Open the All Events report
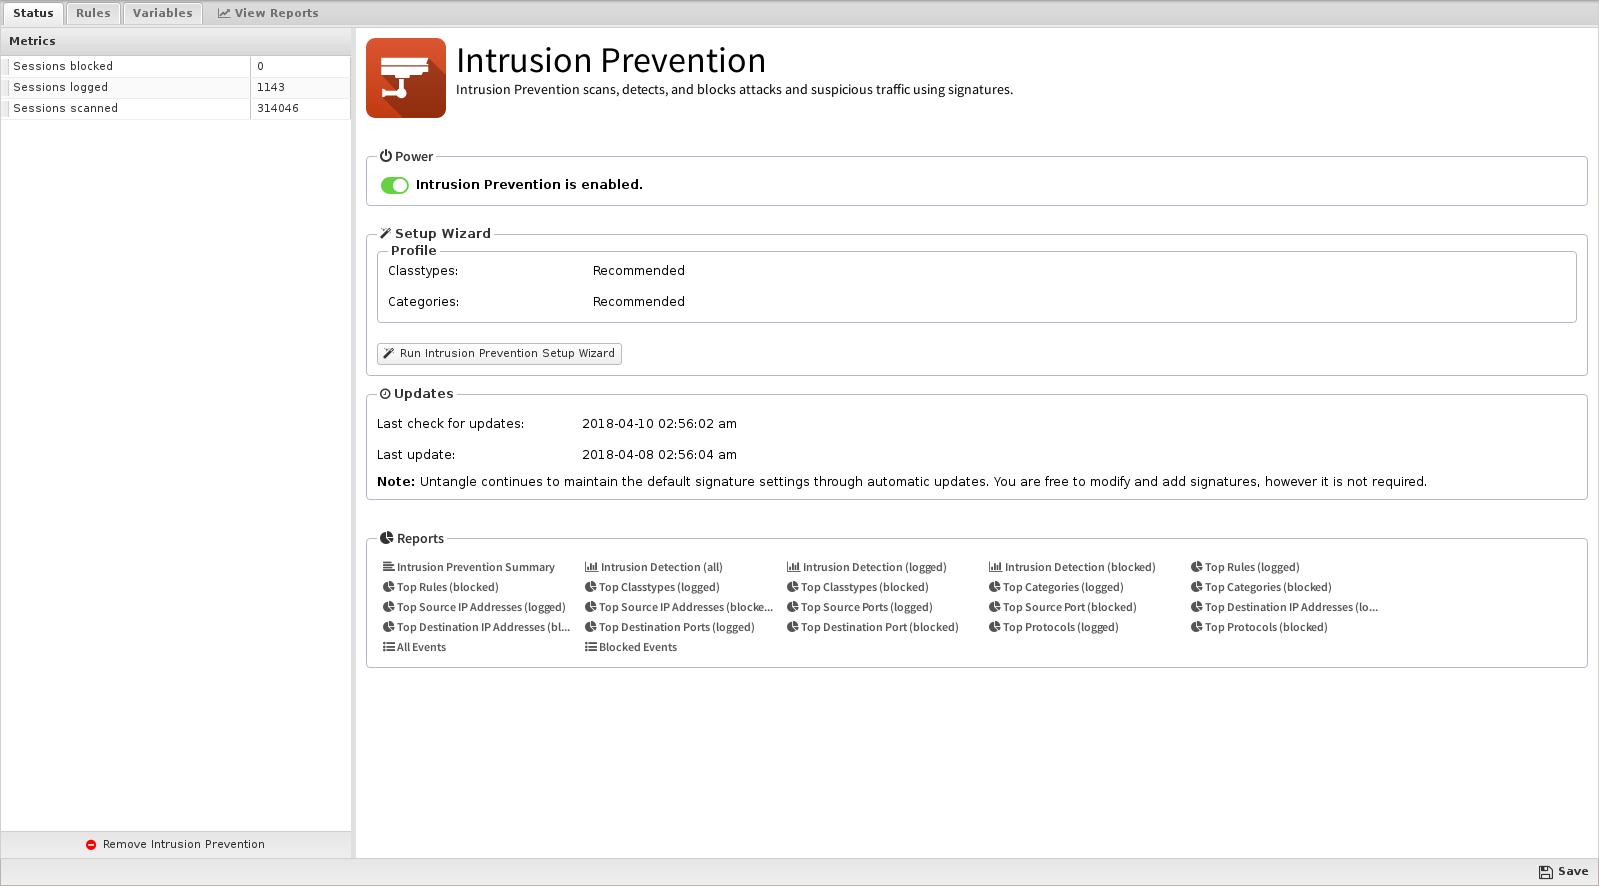The image size is (1599, 886). coord(415,647)
